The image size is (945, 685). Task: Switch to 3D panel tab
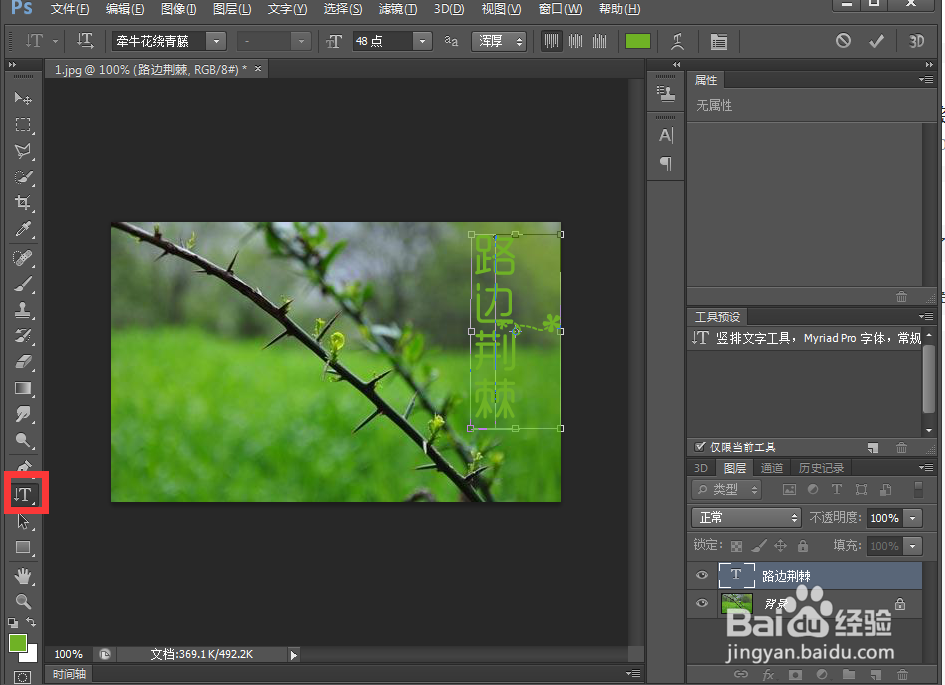(700, 468)
